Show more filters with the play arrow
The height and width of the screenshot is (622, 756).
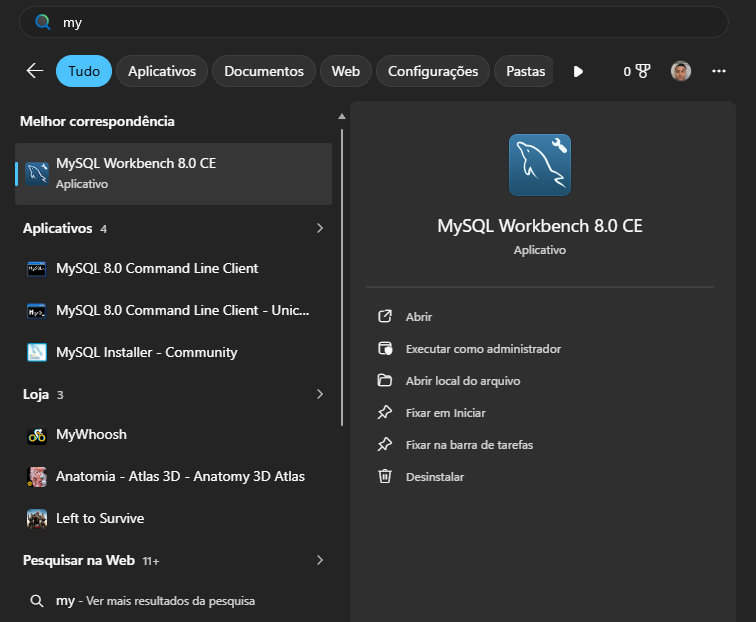pos(578,71)
